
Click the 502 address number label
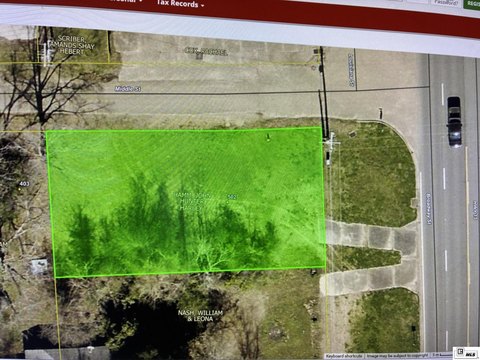point(232,197)
